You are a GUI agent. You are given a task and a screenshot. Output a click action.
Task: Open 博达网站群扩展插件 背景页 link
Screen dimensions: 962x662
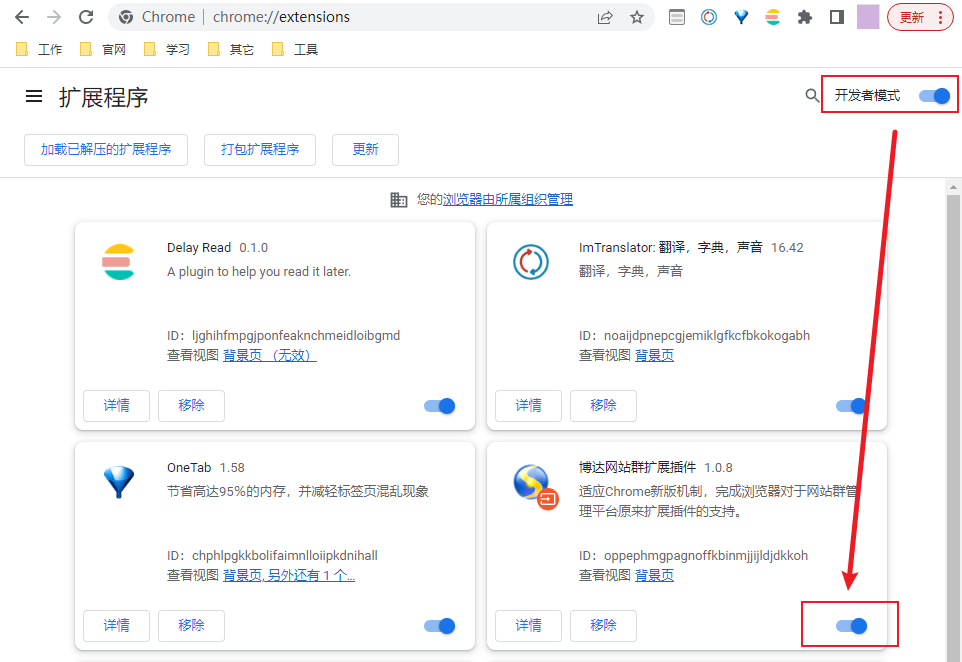click(x=654, y=575)
